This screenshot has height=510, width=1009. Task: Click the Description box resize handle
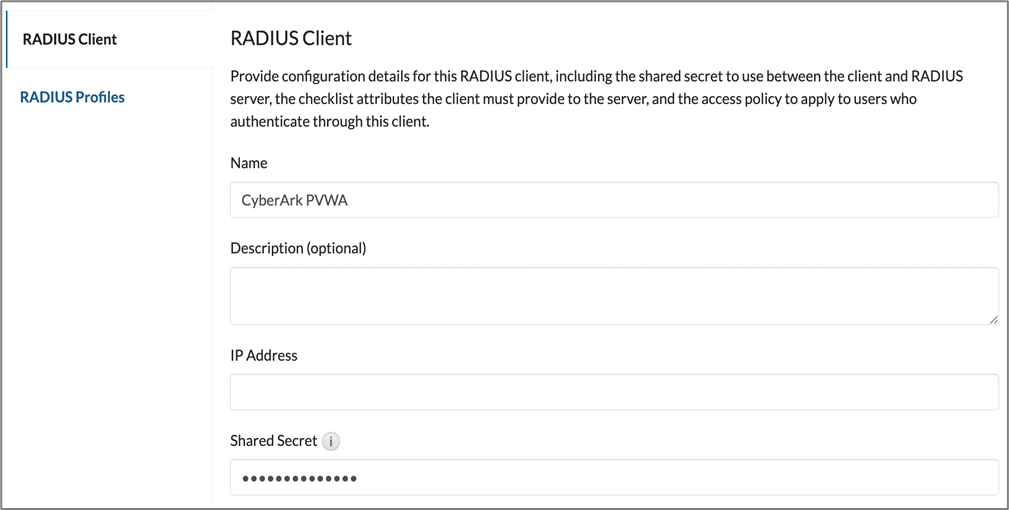pyautogui.click(x=993, y=319)
